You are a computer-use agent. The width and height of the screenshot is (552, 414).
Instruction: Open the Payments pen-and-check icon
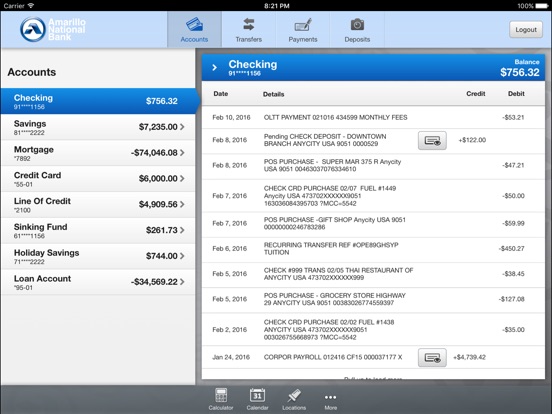(303, 25)
